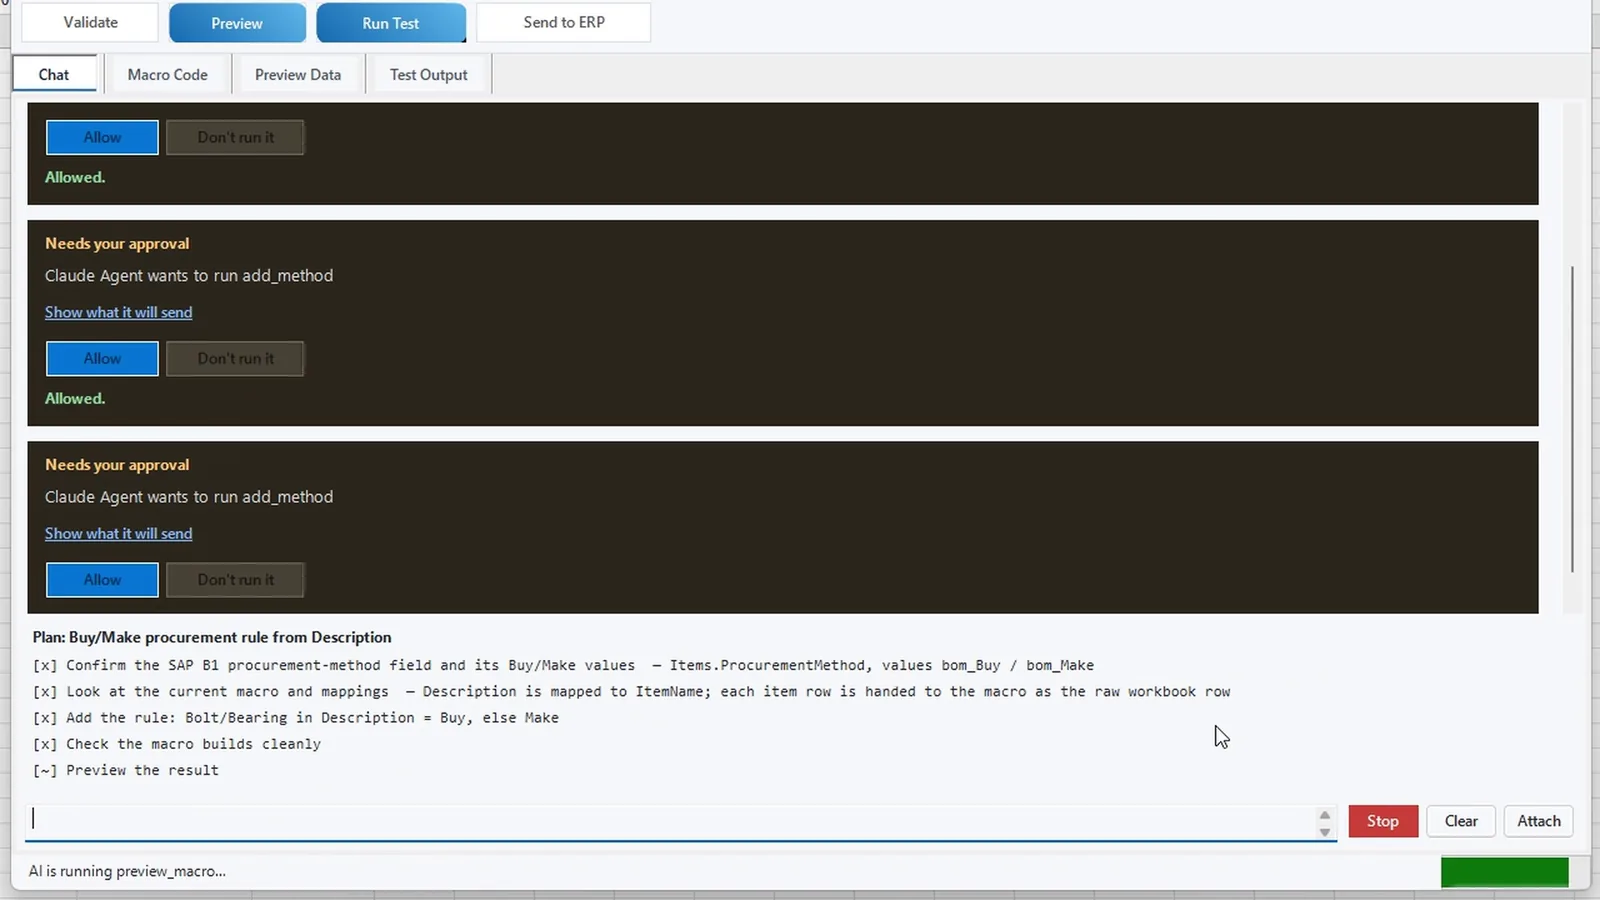Click the plan heading 'Plan: Buy/Make procurement rule from Description'
The image size is (1600, 900).
pyautogui.click(x=212, y=637)
